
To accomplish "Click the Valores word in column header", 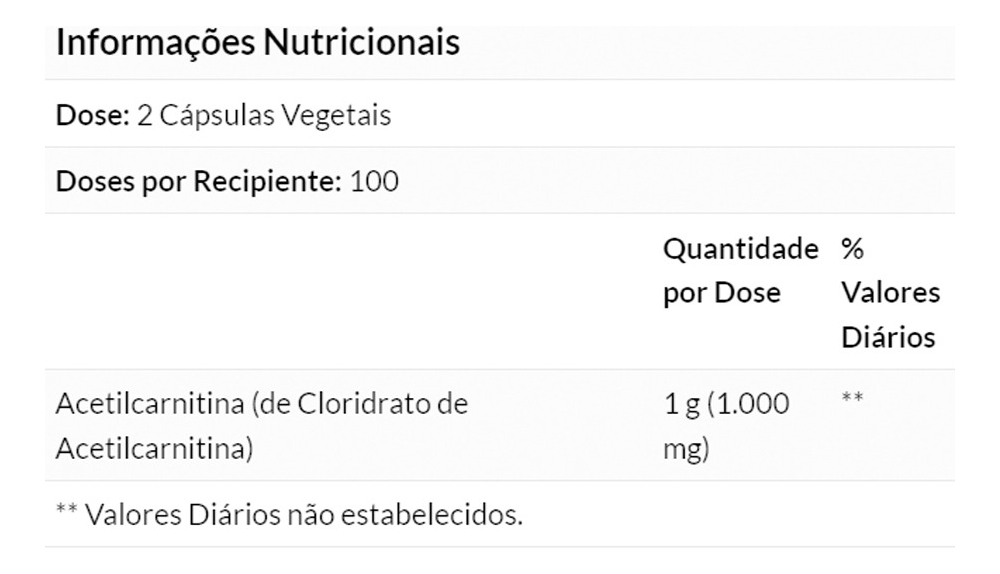I will click(890, 293).
